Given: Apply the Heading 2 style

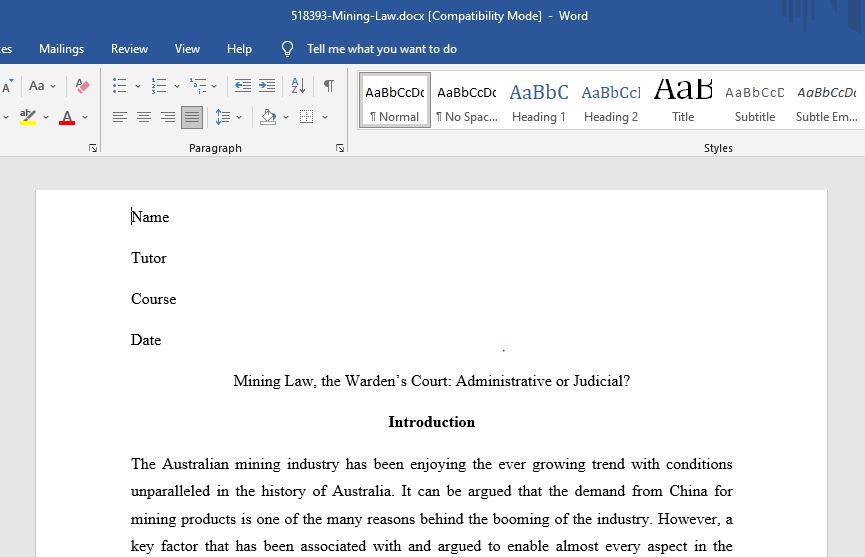Looking at the screenshot, I should pos(611,100).
